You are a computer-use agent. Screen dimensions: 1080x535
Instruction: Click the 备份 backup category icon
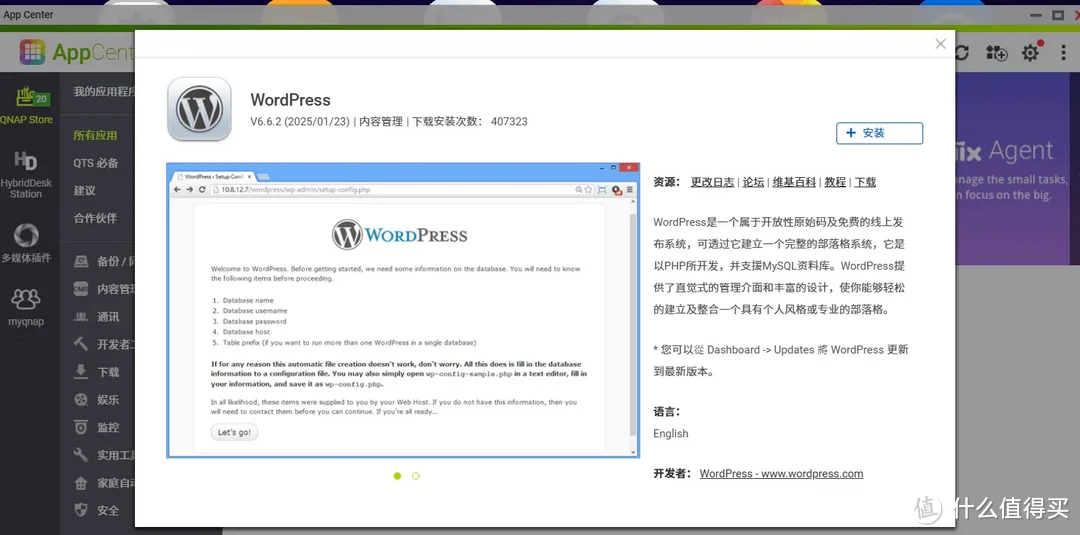(81, 262)
